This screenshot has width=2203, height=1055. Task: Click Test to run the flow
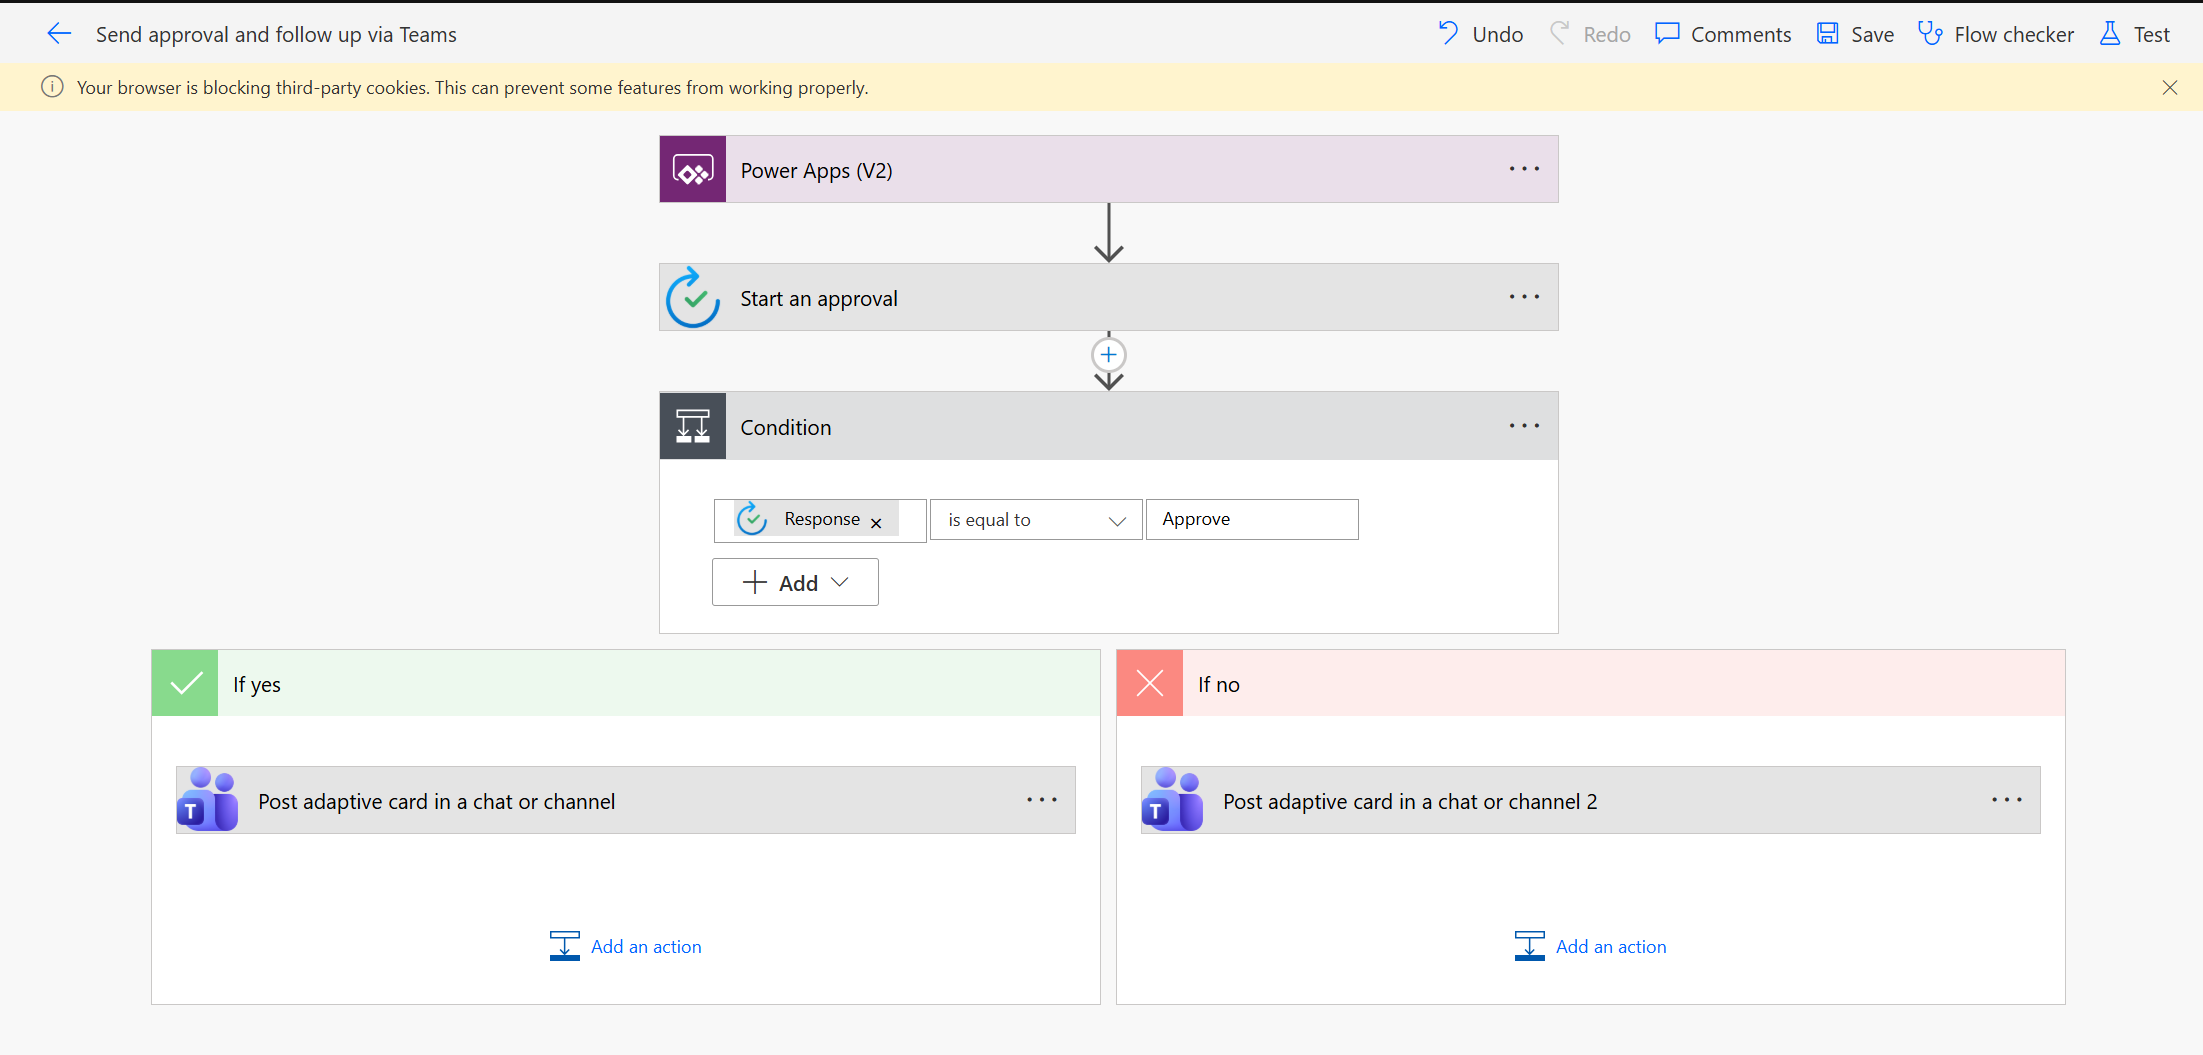click(x=2135, y=33)
